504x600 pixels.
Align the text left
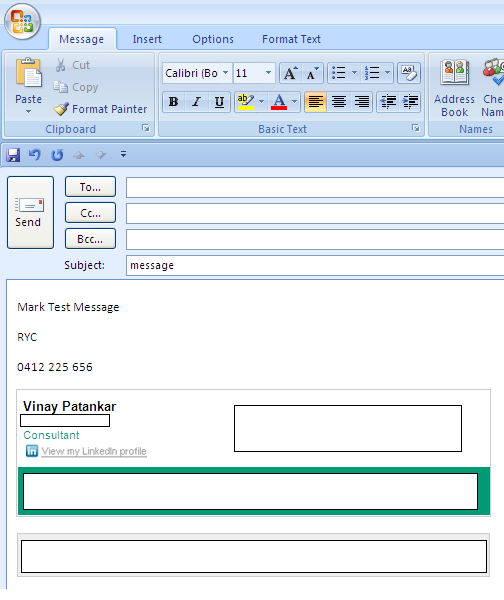[315, 102]
